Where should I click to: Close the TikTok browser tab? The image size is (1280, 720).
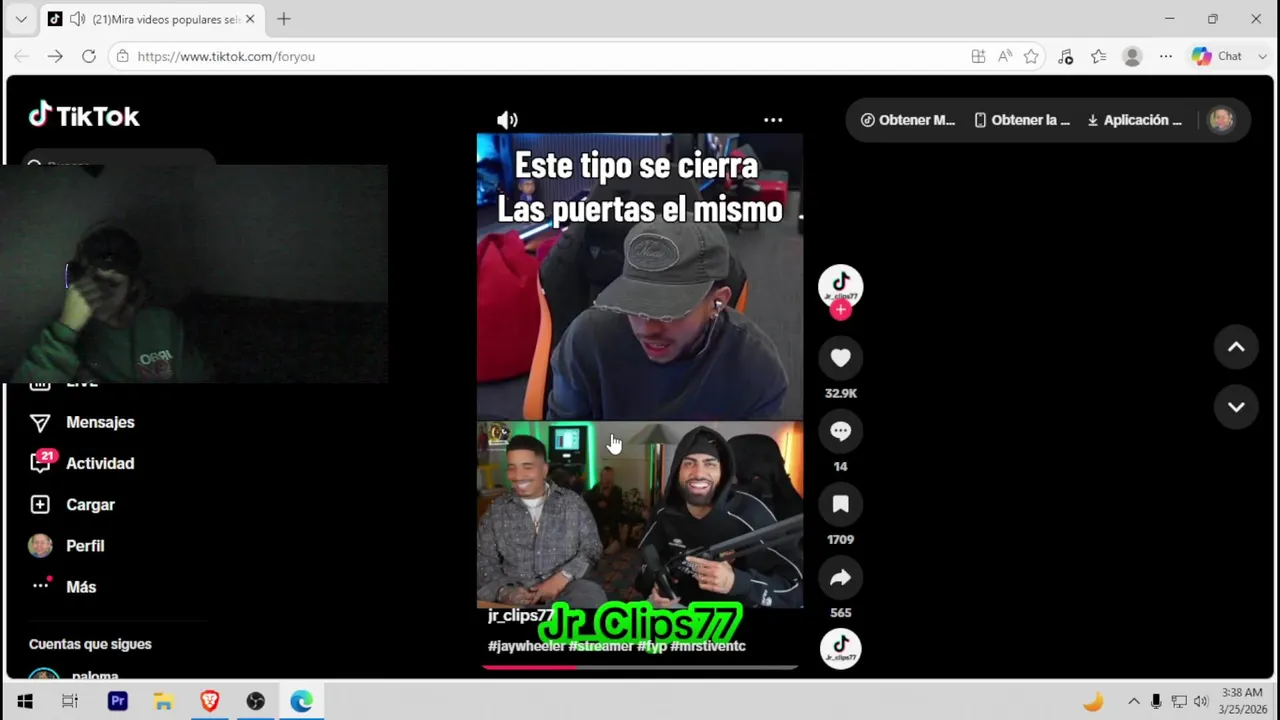tap(250, 19)
